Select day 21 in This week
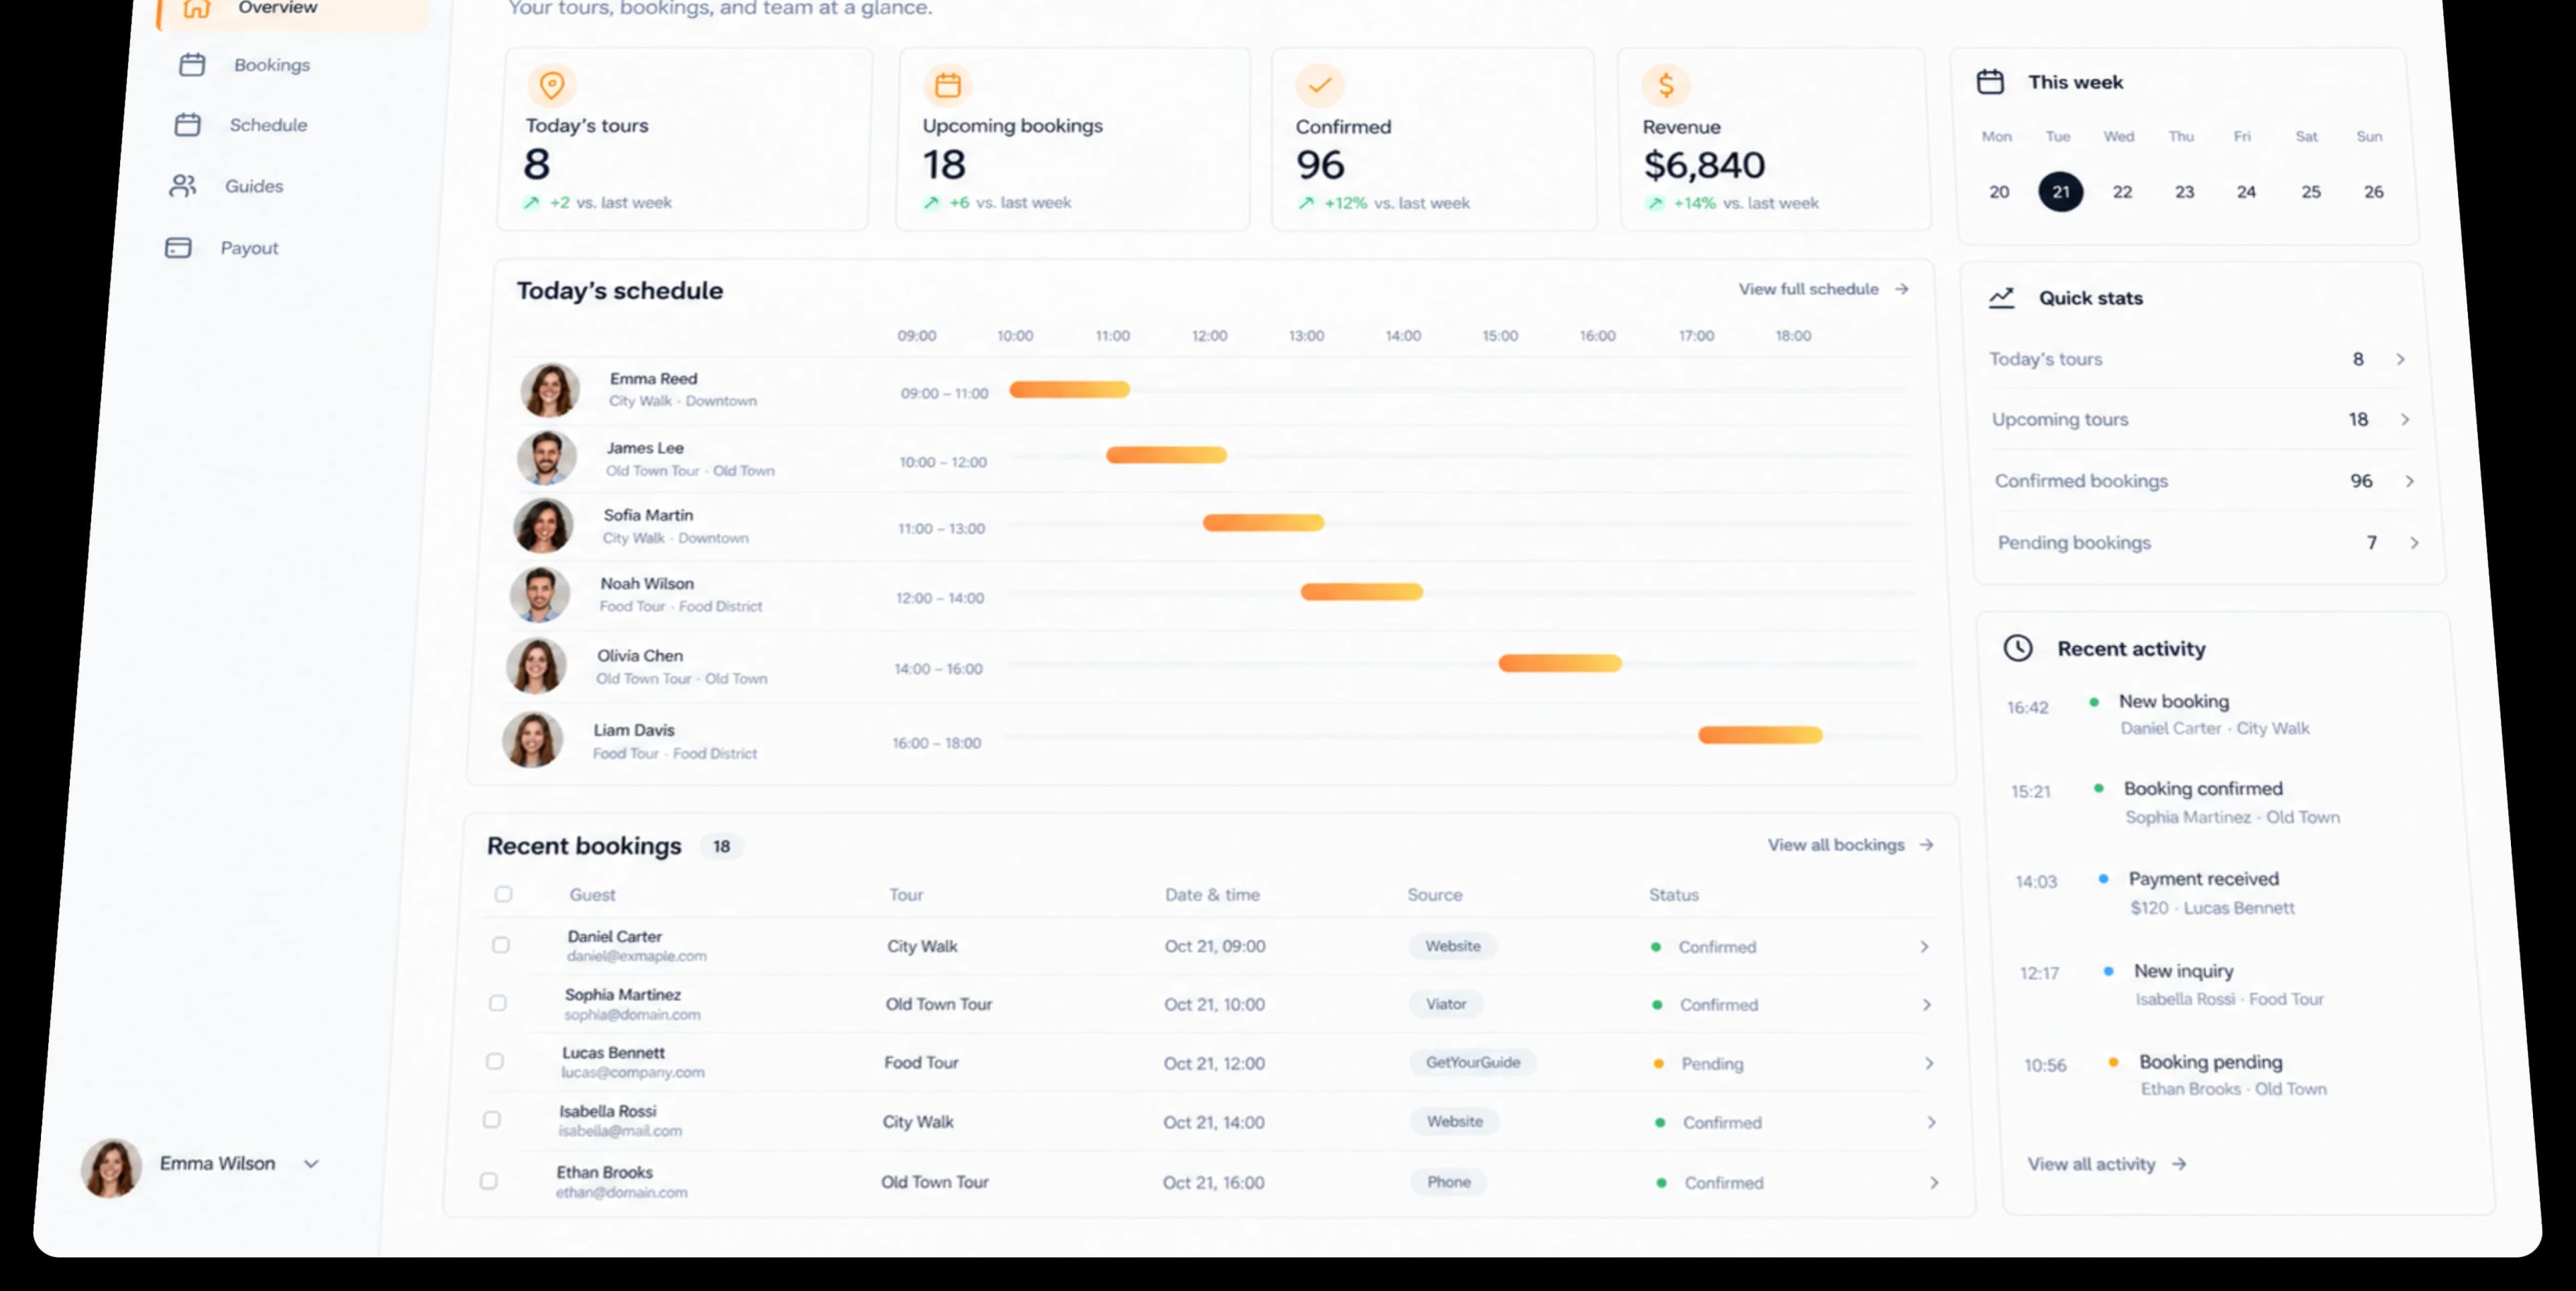The image size is (2576, 1291). 2061,191
